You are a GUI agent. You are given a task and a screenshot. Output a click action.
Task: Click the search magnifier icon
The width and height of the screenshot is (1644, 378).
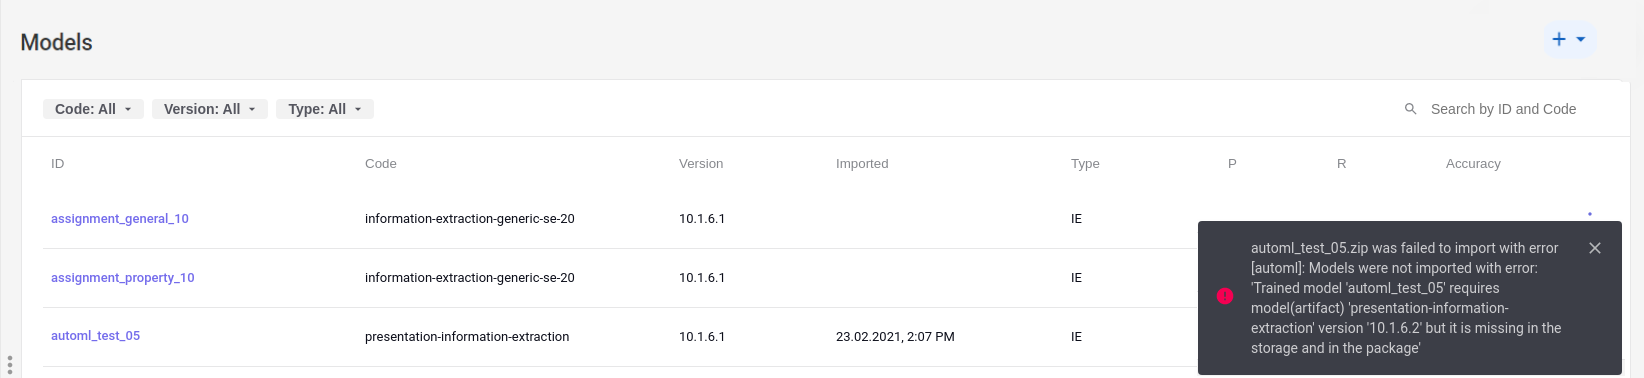1410,109
